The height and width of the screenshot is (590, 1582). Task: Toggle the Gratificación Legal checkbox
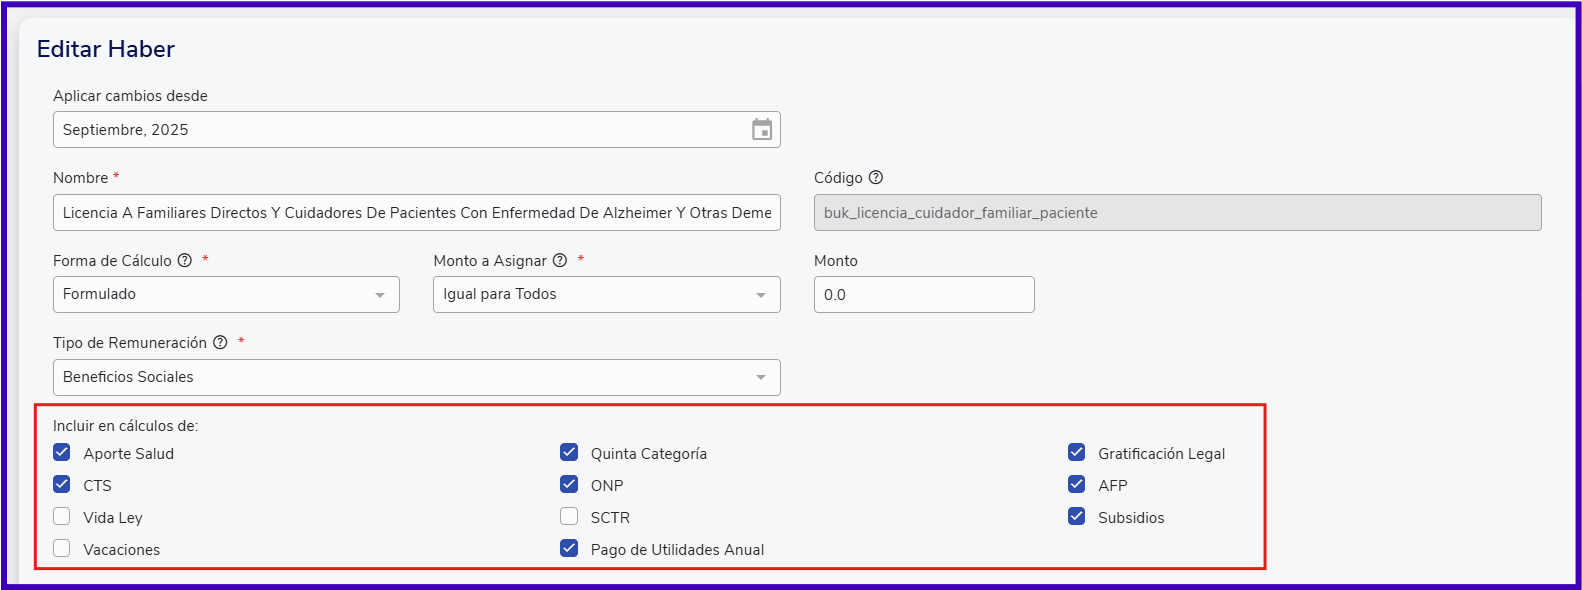click(x=1076, y=452)
